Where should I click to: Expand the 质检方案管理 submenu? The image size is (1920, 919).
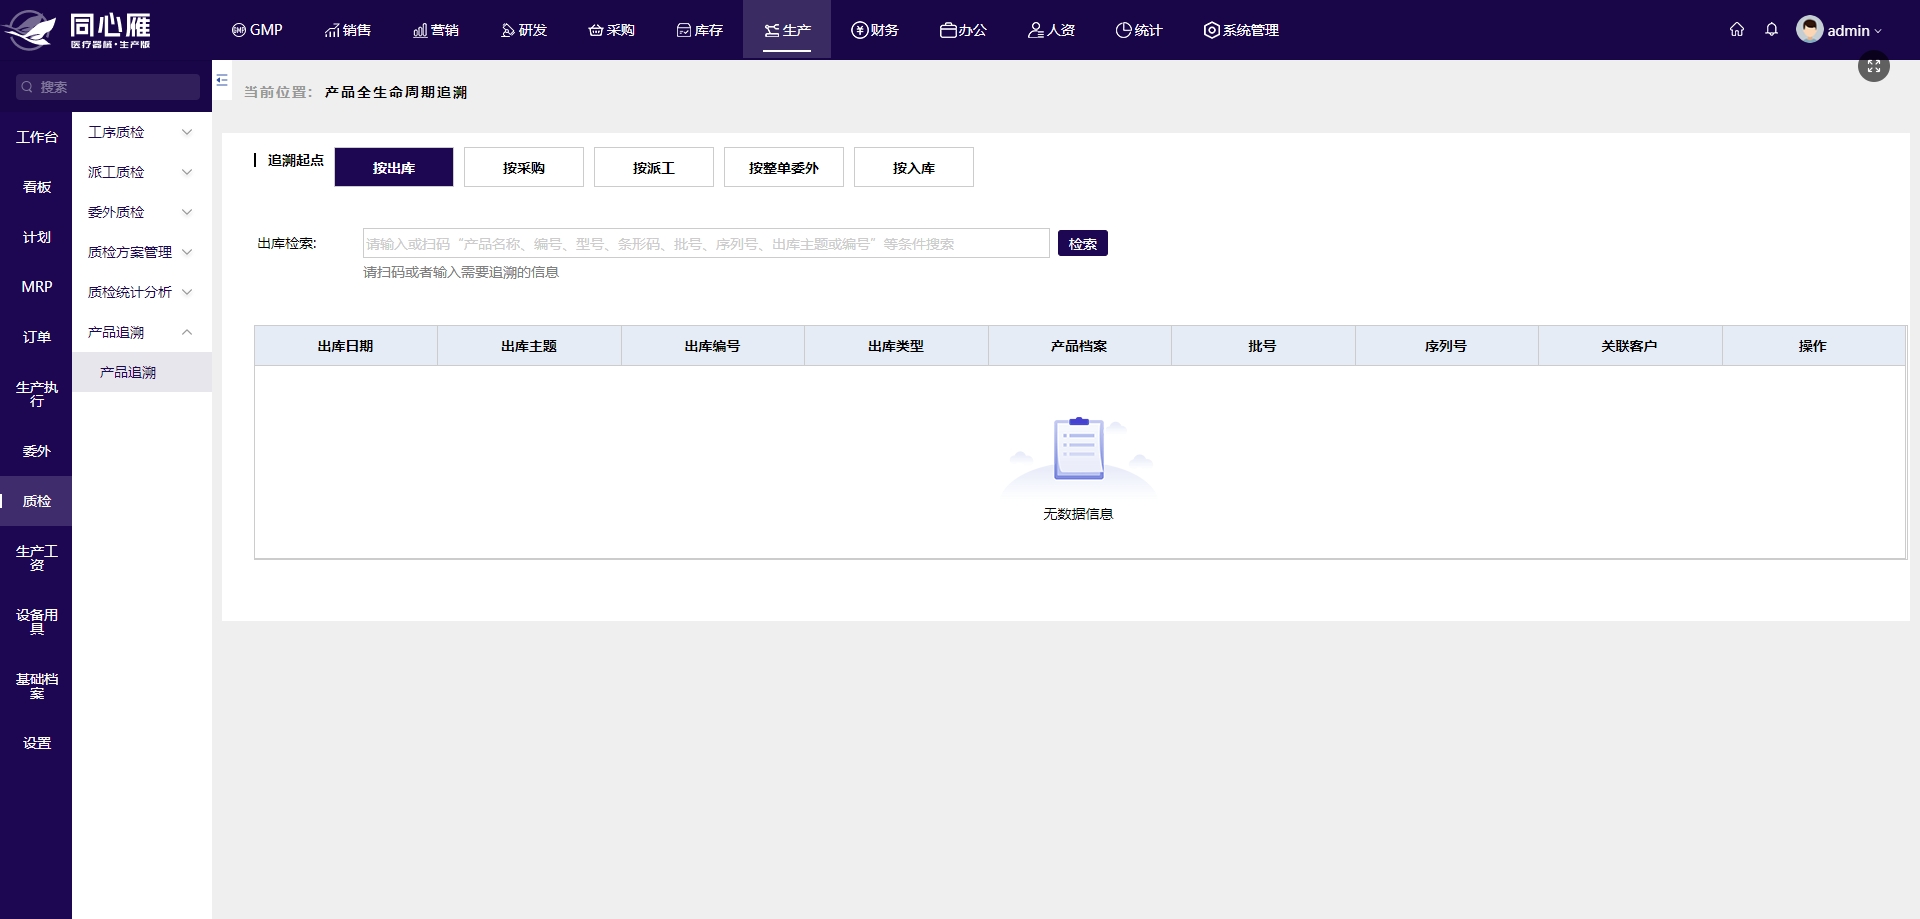click(141, 252)
